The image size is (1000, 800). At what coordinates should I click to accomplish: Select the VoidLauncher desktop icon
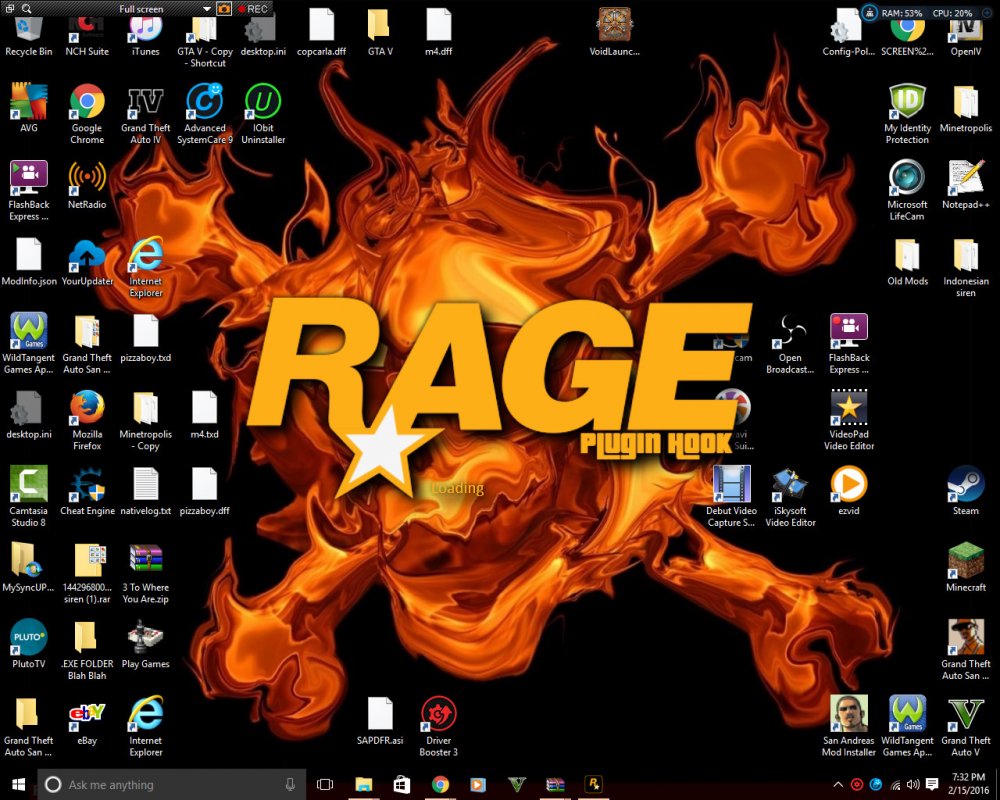pos(615,32)
